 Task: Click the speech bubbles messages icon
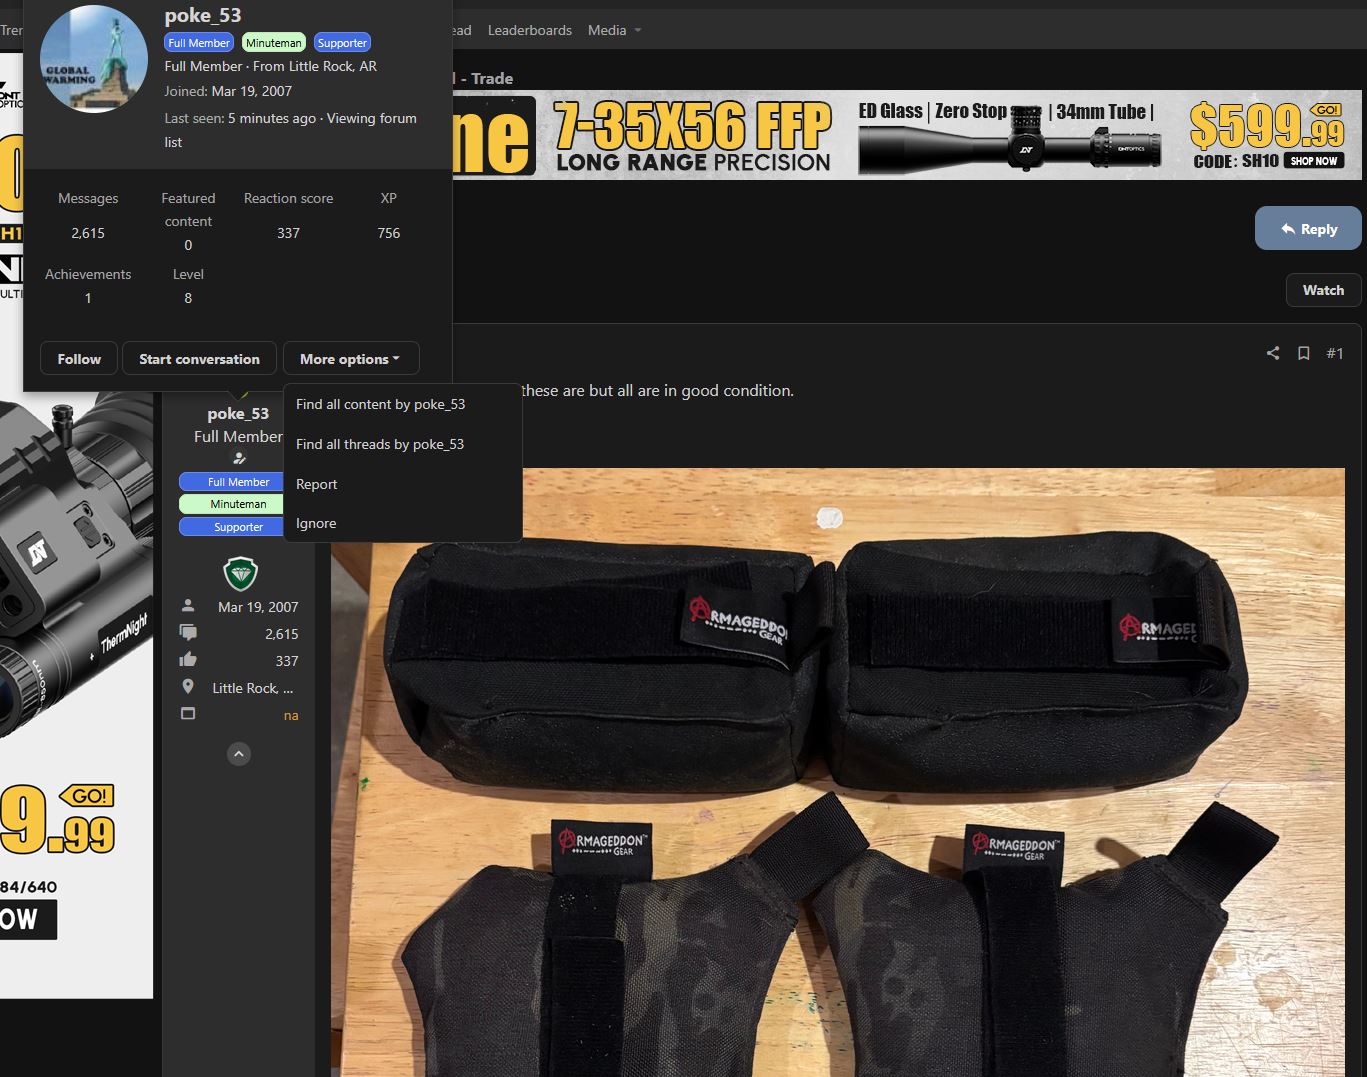pyautogui.click(x=188, y=633)
